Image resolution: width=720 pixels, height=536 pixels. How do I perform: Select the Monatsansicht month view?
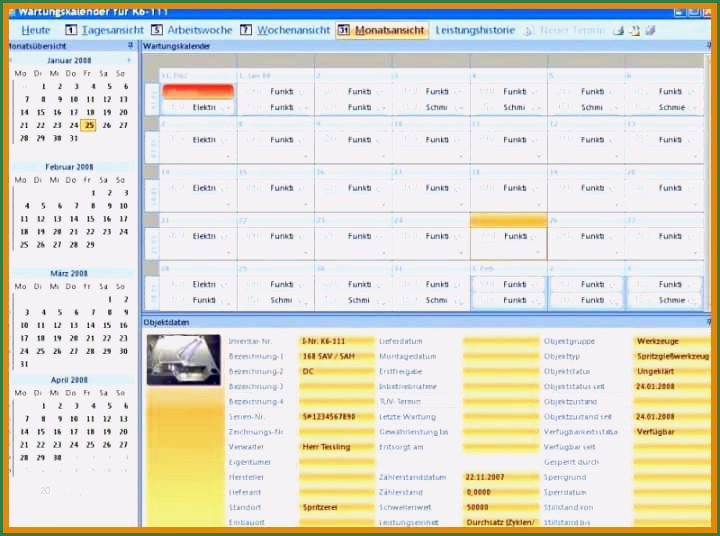point(382,30)
